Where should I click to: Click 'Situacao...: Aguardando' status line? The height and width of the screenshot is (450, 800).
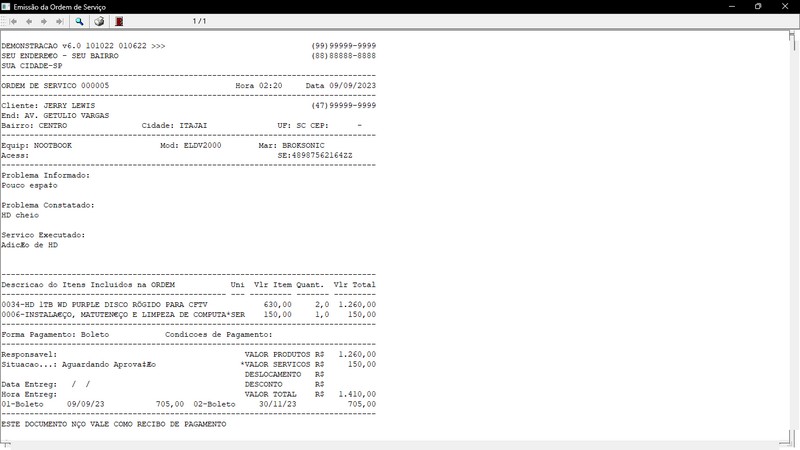click(79, 365)
